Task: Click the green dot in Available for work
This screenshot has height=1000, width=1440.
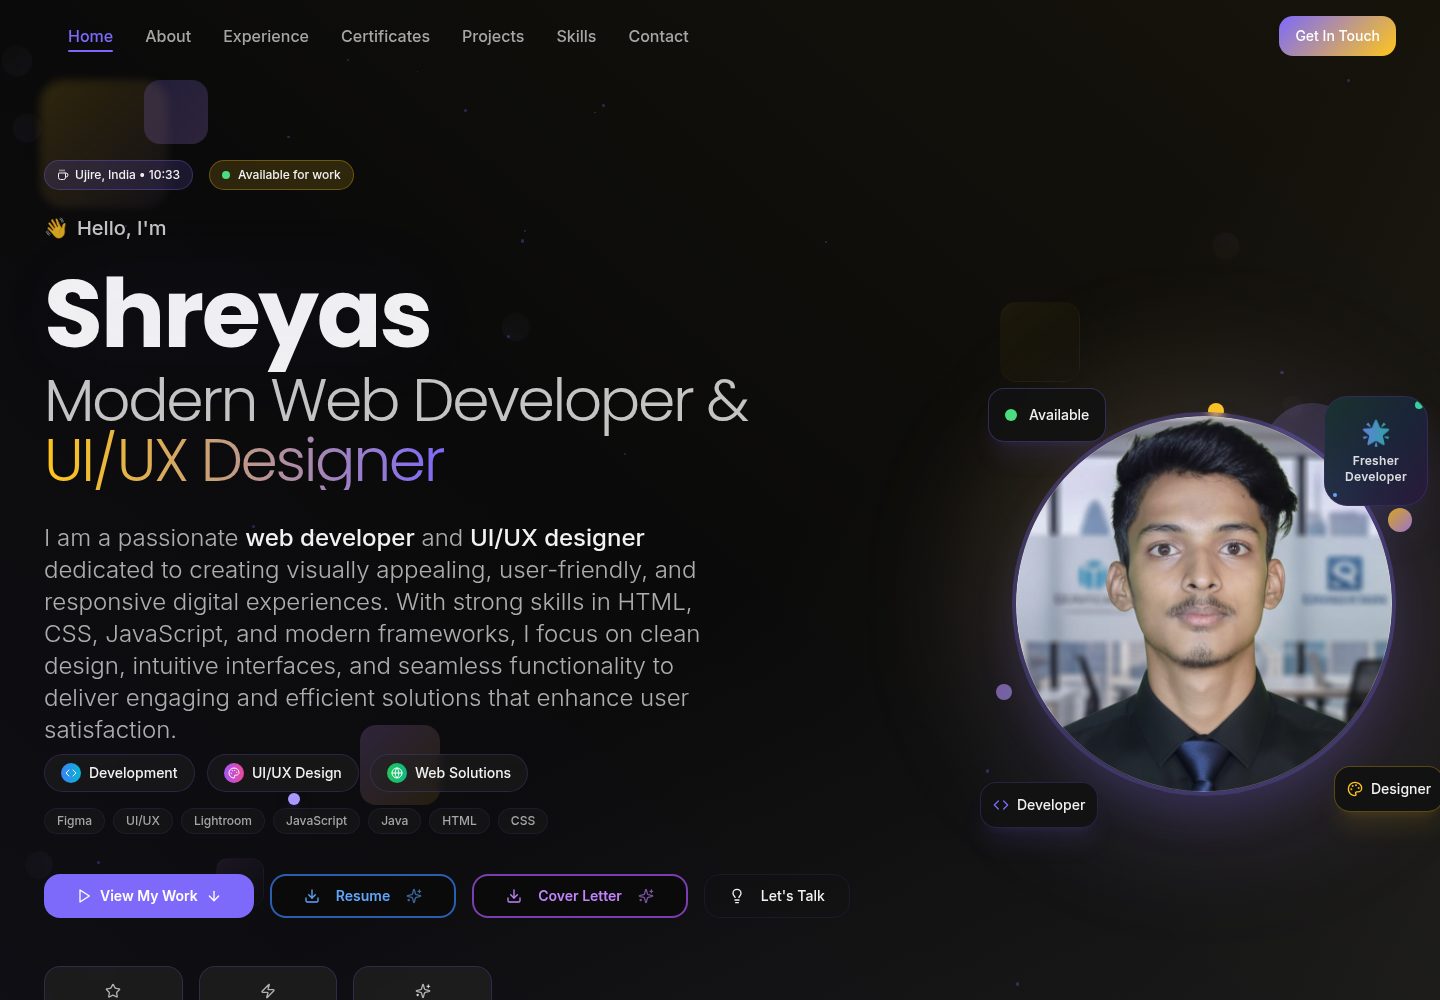Action: 226,175
